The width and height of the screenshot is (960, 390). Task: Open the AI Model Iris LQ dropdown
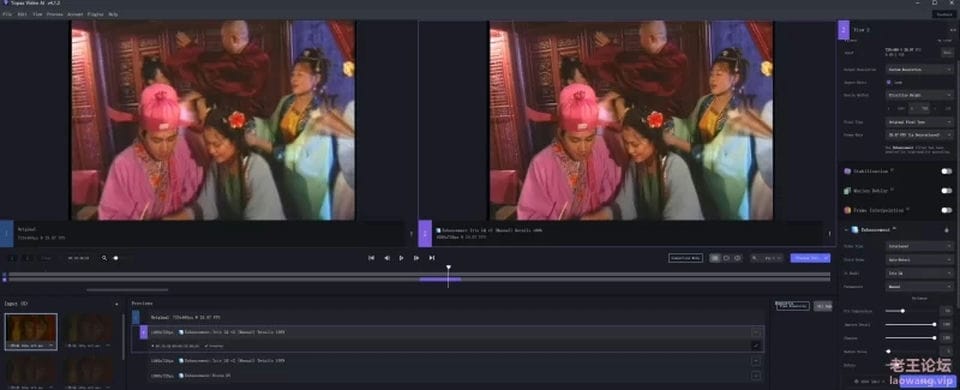pyautogui.click(x=919, y=272)
